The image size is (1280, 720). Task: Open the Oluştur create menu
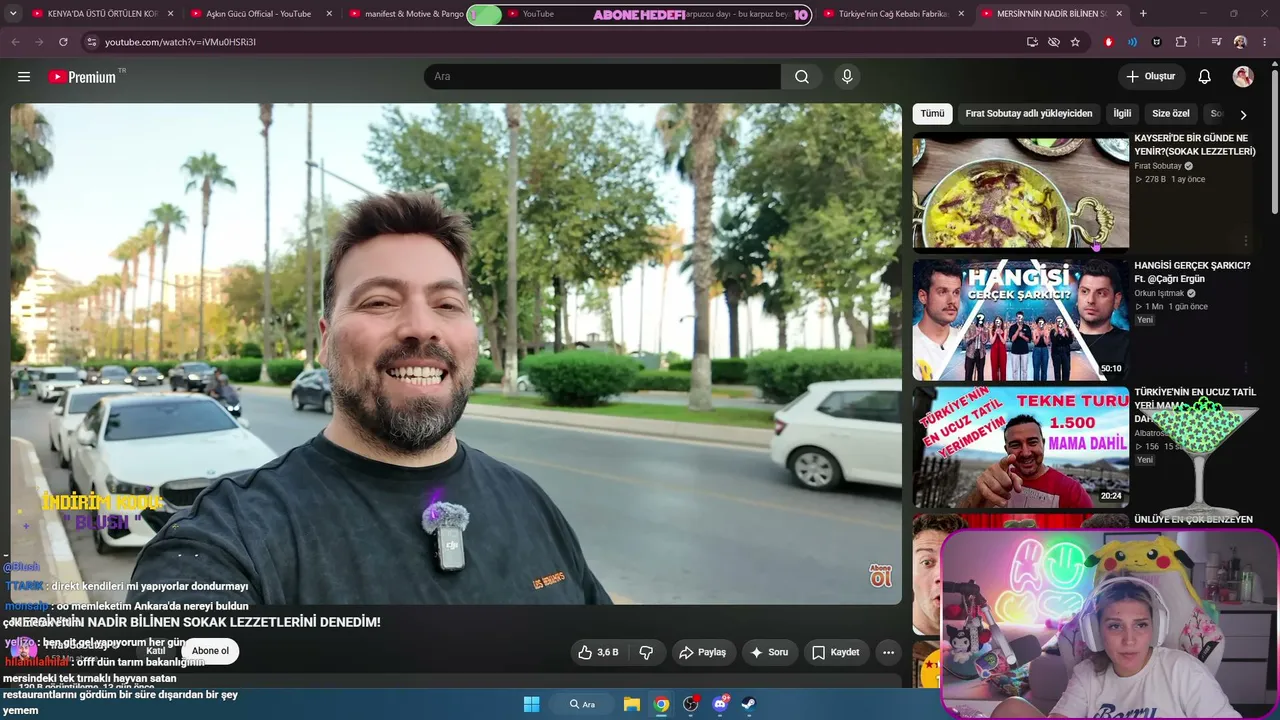[x=1151, y=77]
